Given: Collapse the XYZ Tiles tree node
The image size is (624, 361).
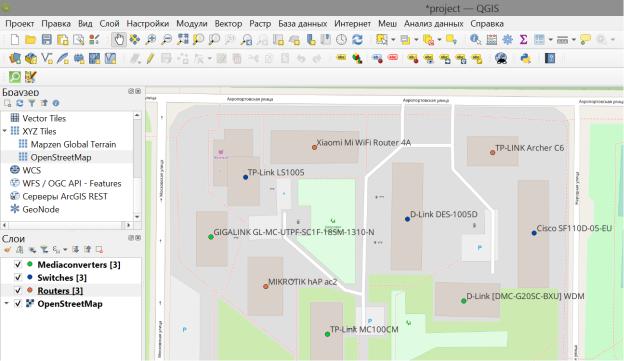Looking at the screenshot, I should click(5, 131).
